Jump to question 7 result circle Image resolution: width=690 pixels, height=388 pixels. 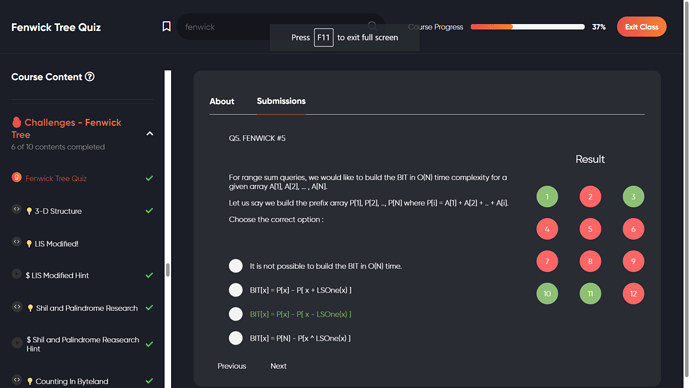tap(547, 261)
